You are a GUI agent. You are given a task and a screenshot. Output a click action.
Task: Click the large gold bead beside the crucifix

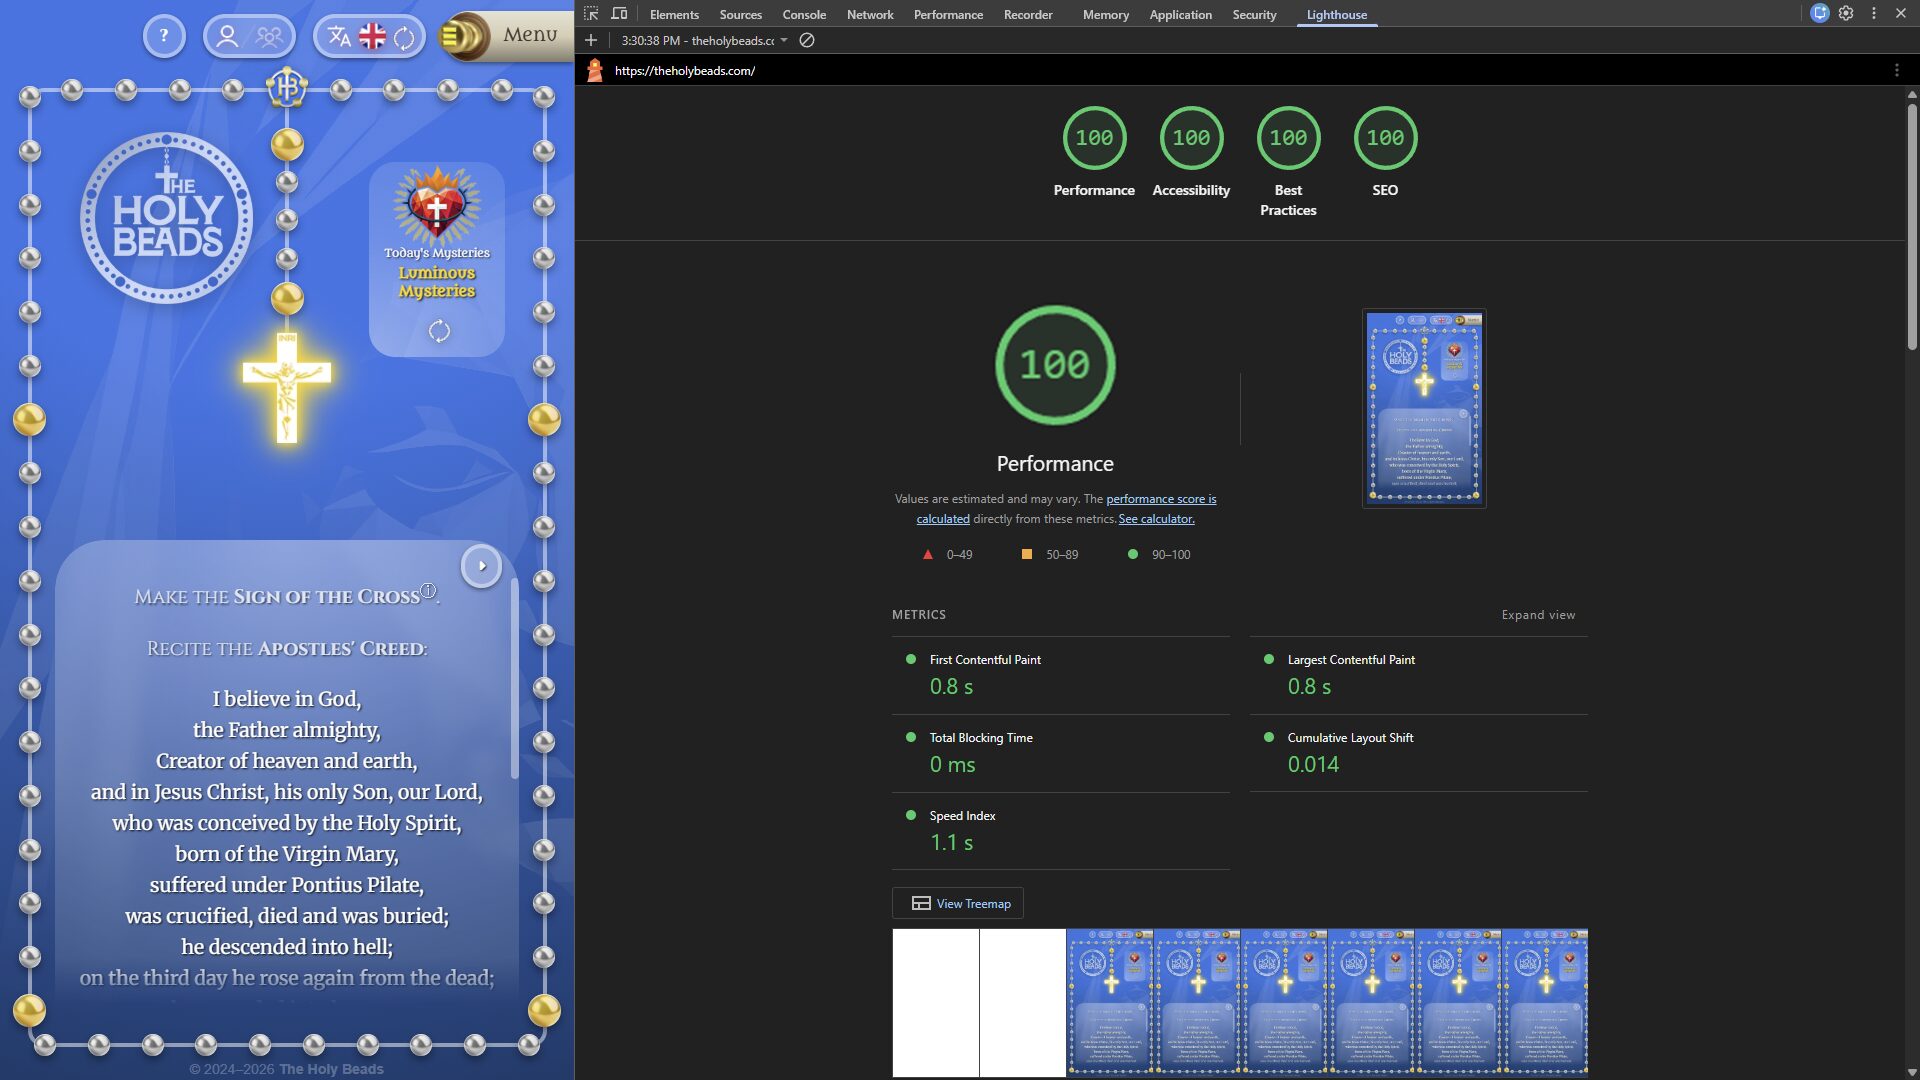pos(287,298)
